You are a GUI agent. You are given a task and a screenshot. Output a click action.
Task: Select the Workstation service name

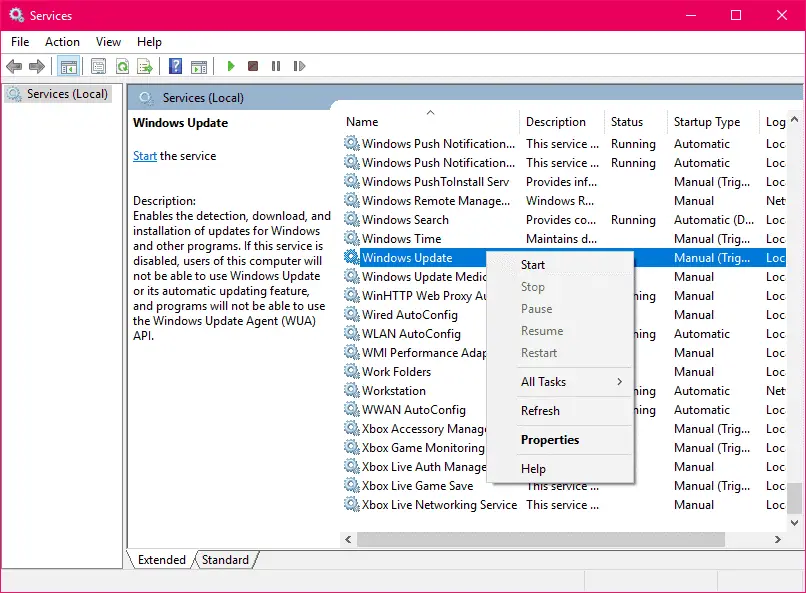click(394, 391)
